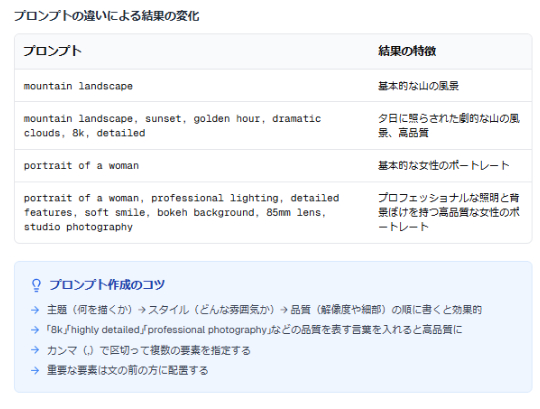Click the arrow icon before 重要な要素 tip
Screen dimensions: 540x409
click(35, 370)
